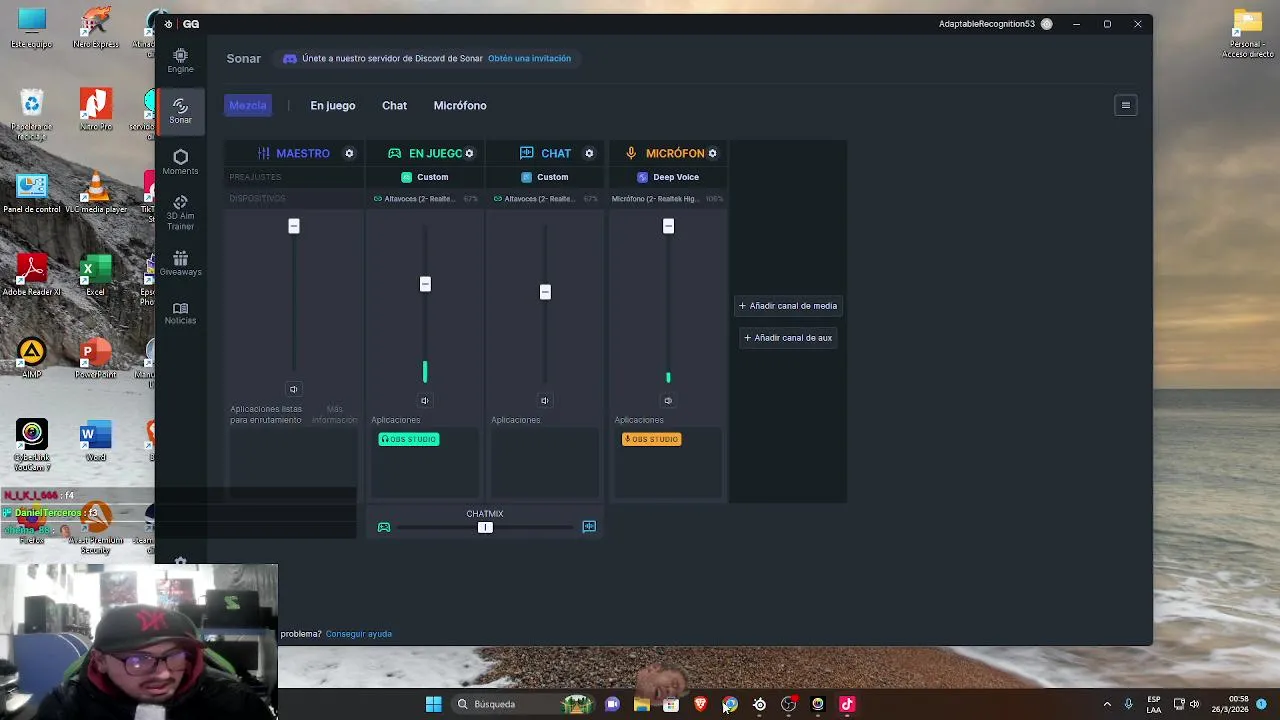
Task: Open AIMP desktop shortcut
Action: click(32, 358)
